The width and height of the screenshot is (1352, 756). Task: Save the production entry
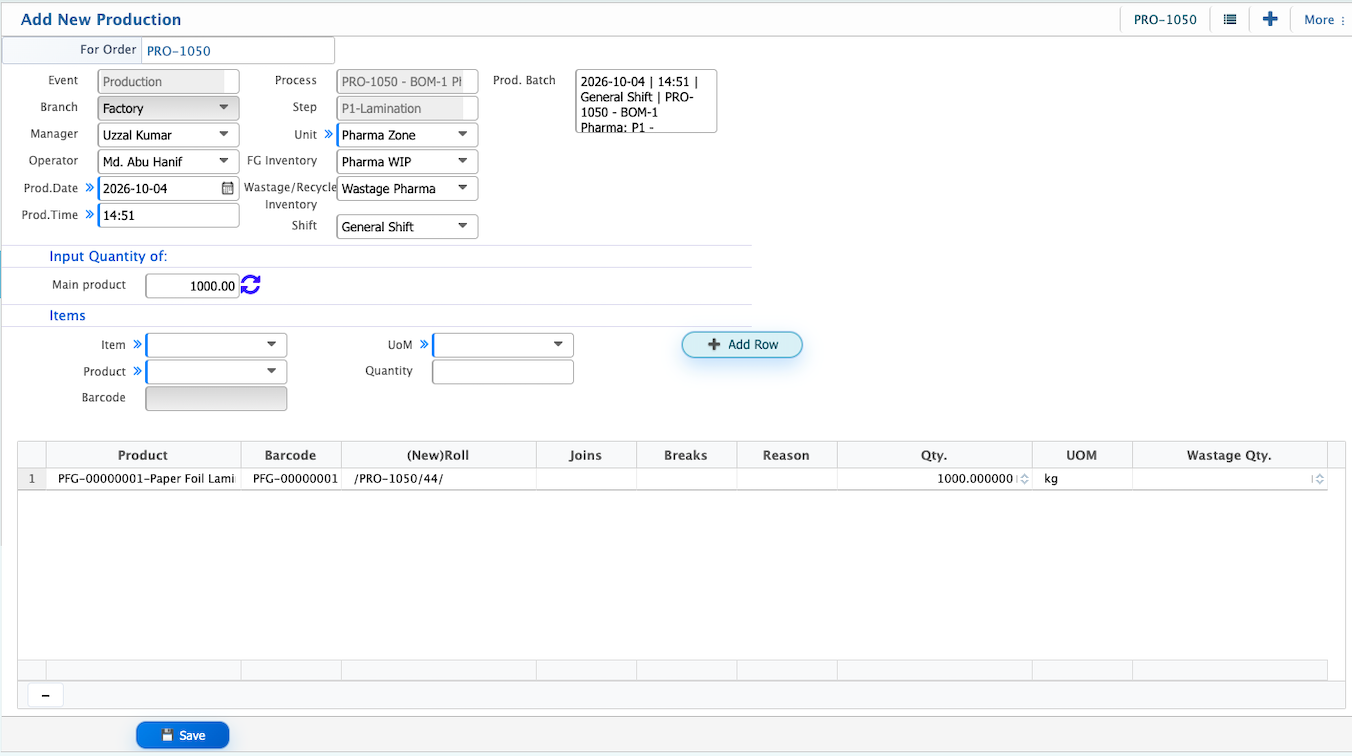pyautogui.click(x=183, y=735)
